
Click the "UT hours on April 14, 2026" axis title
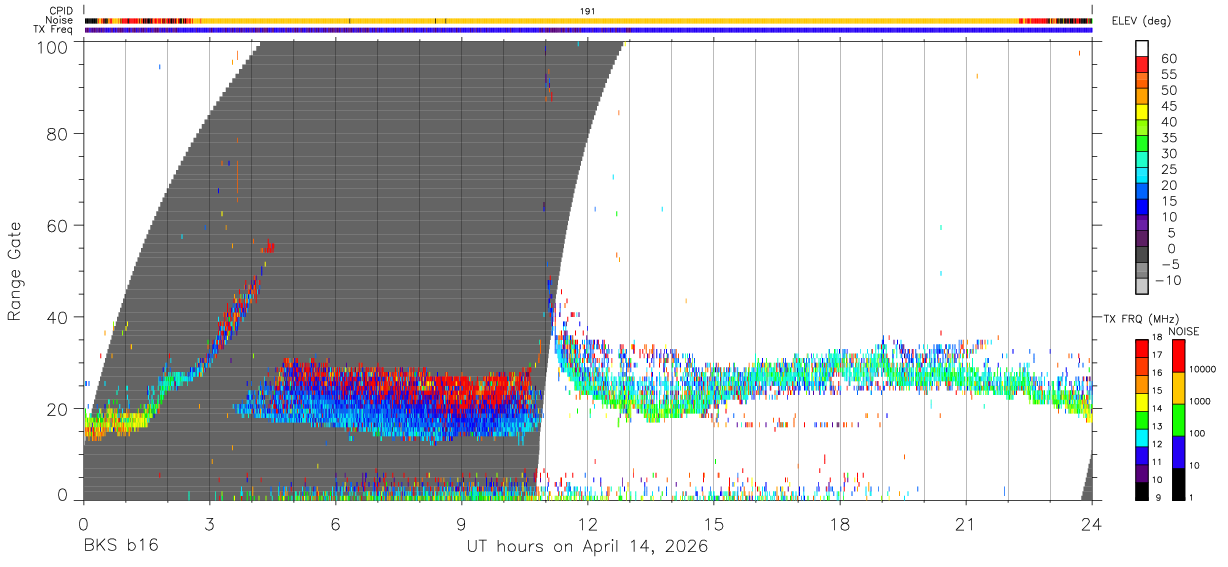tap(587, 547)
